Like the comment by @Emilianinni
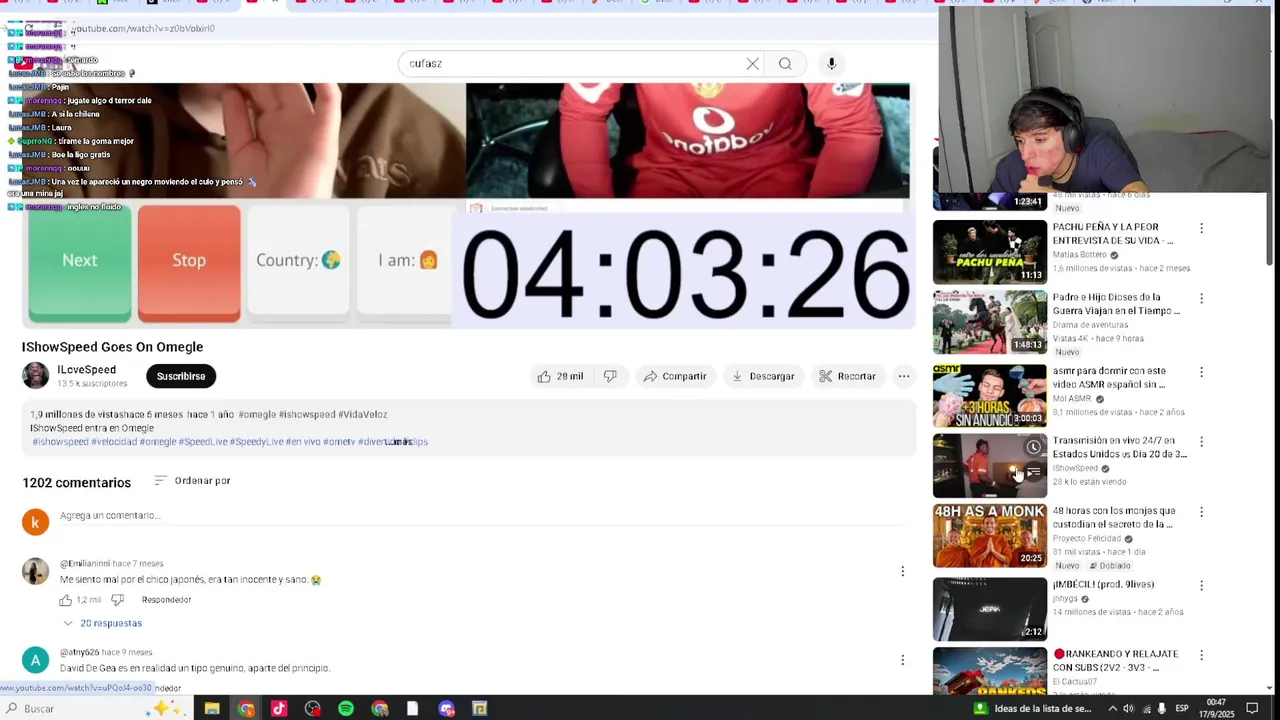 click(x=66, y=600)
